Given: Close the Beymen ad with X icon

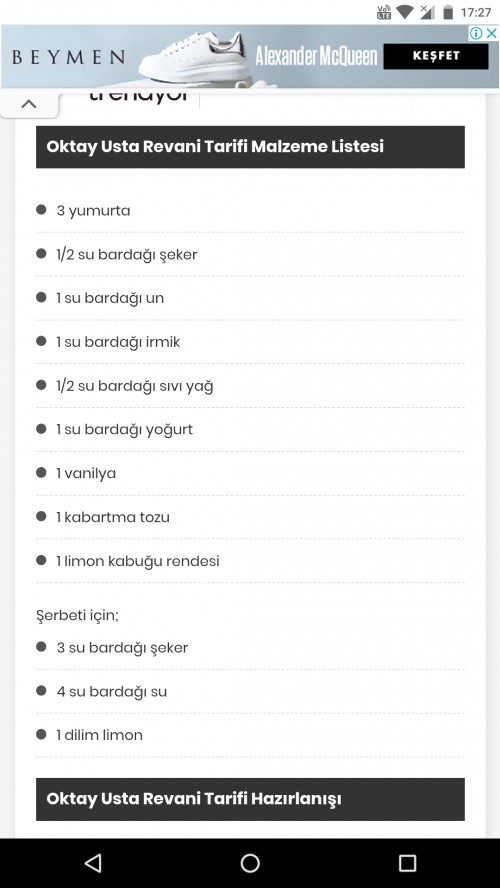Looking at the screenshot, I should [492, 33].
